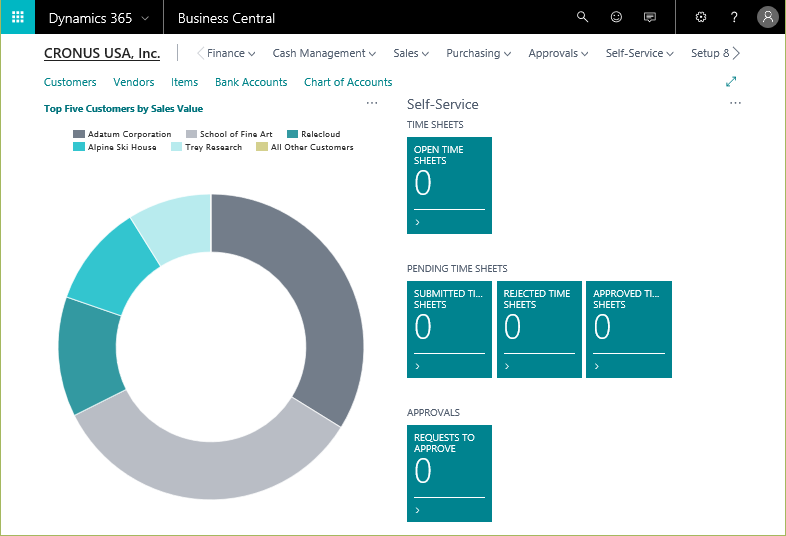Click Top Five Customers by Sales Value heading
This screenshot has height=536, width=786.
[123, 109]
